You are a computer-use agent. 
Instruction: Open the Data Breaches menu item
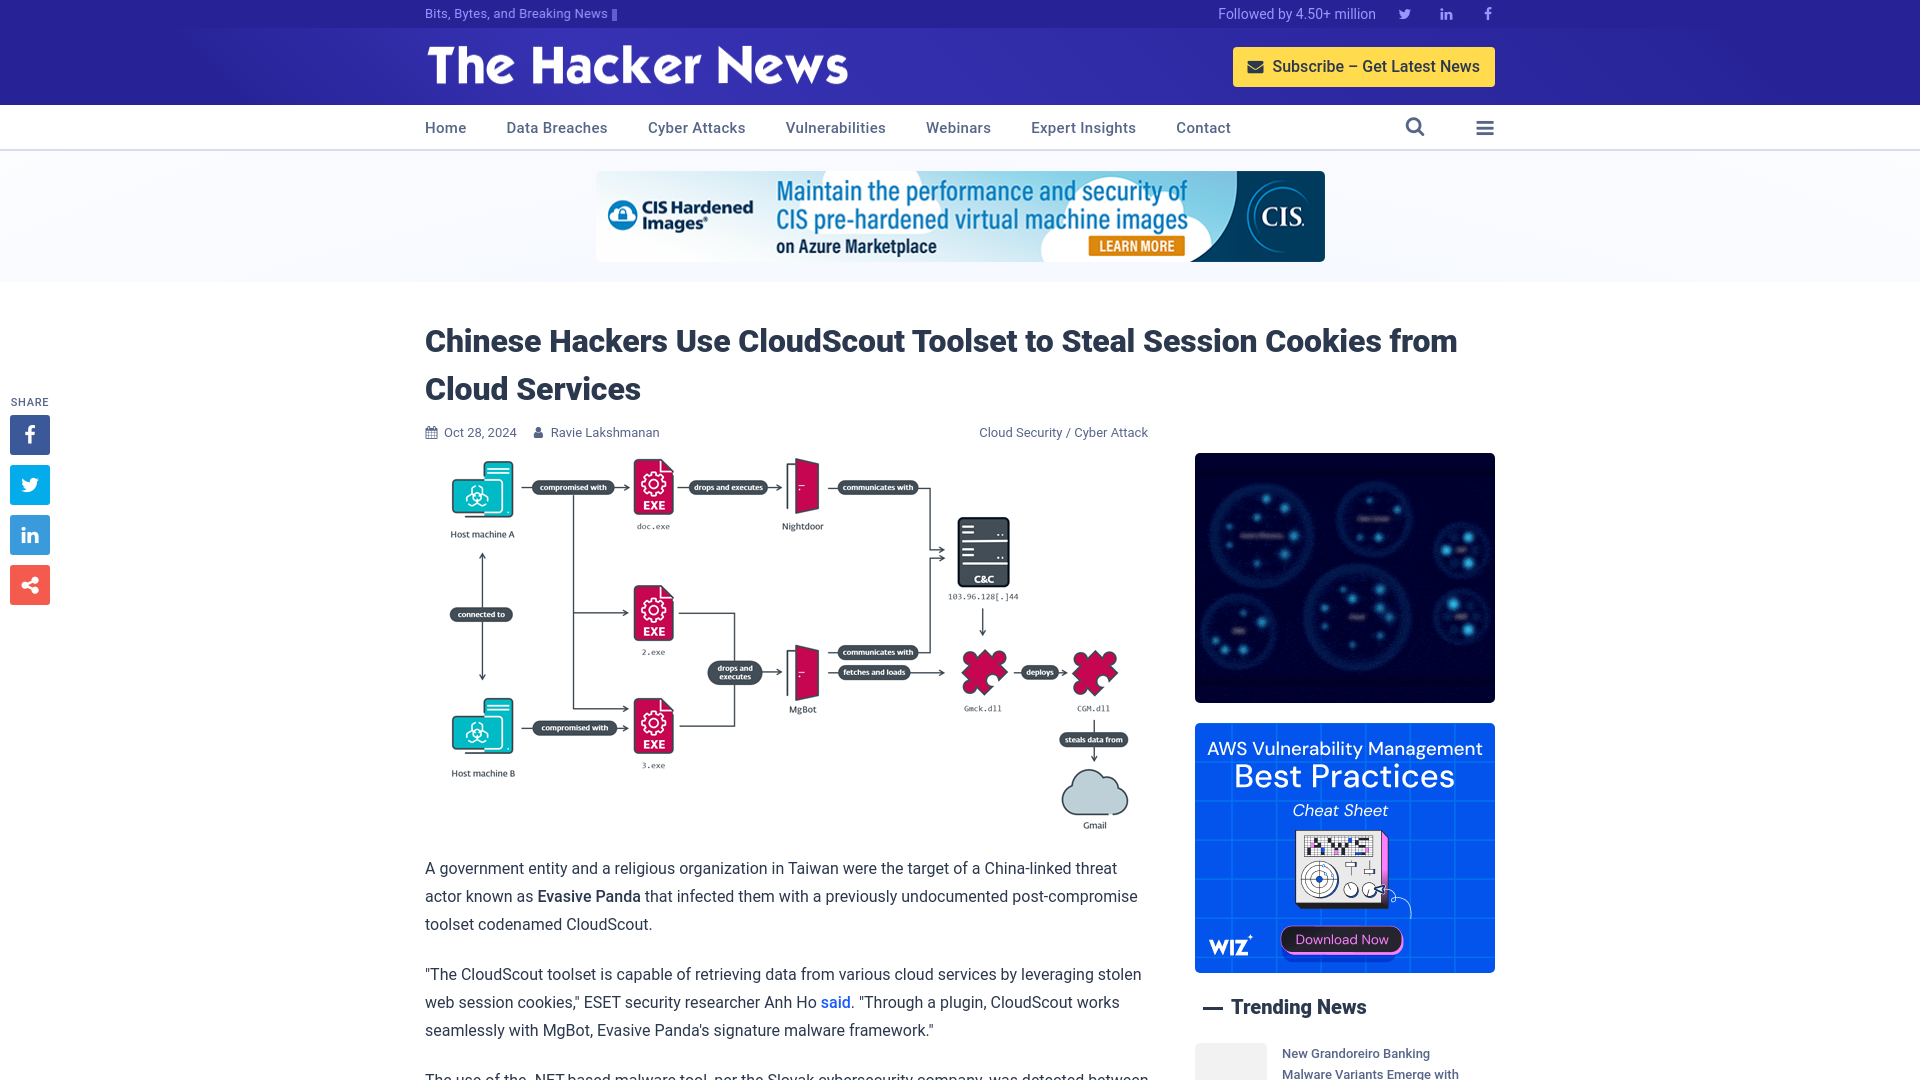coord(556,127)
